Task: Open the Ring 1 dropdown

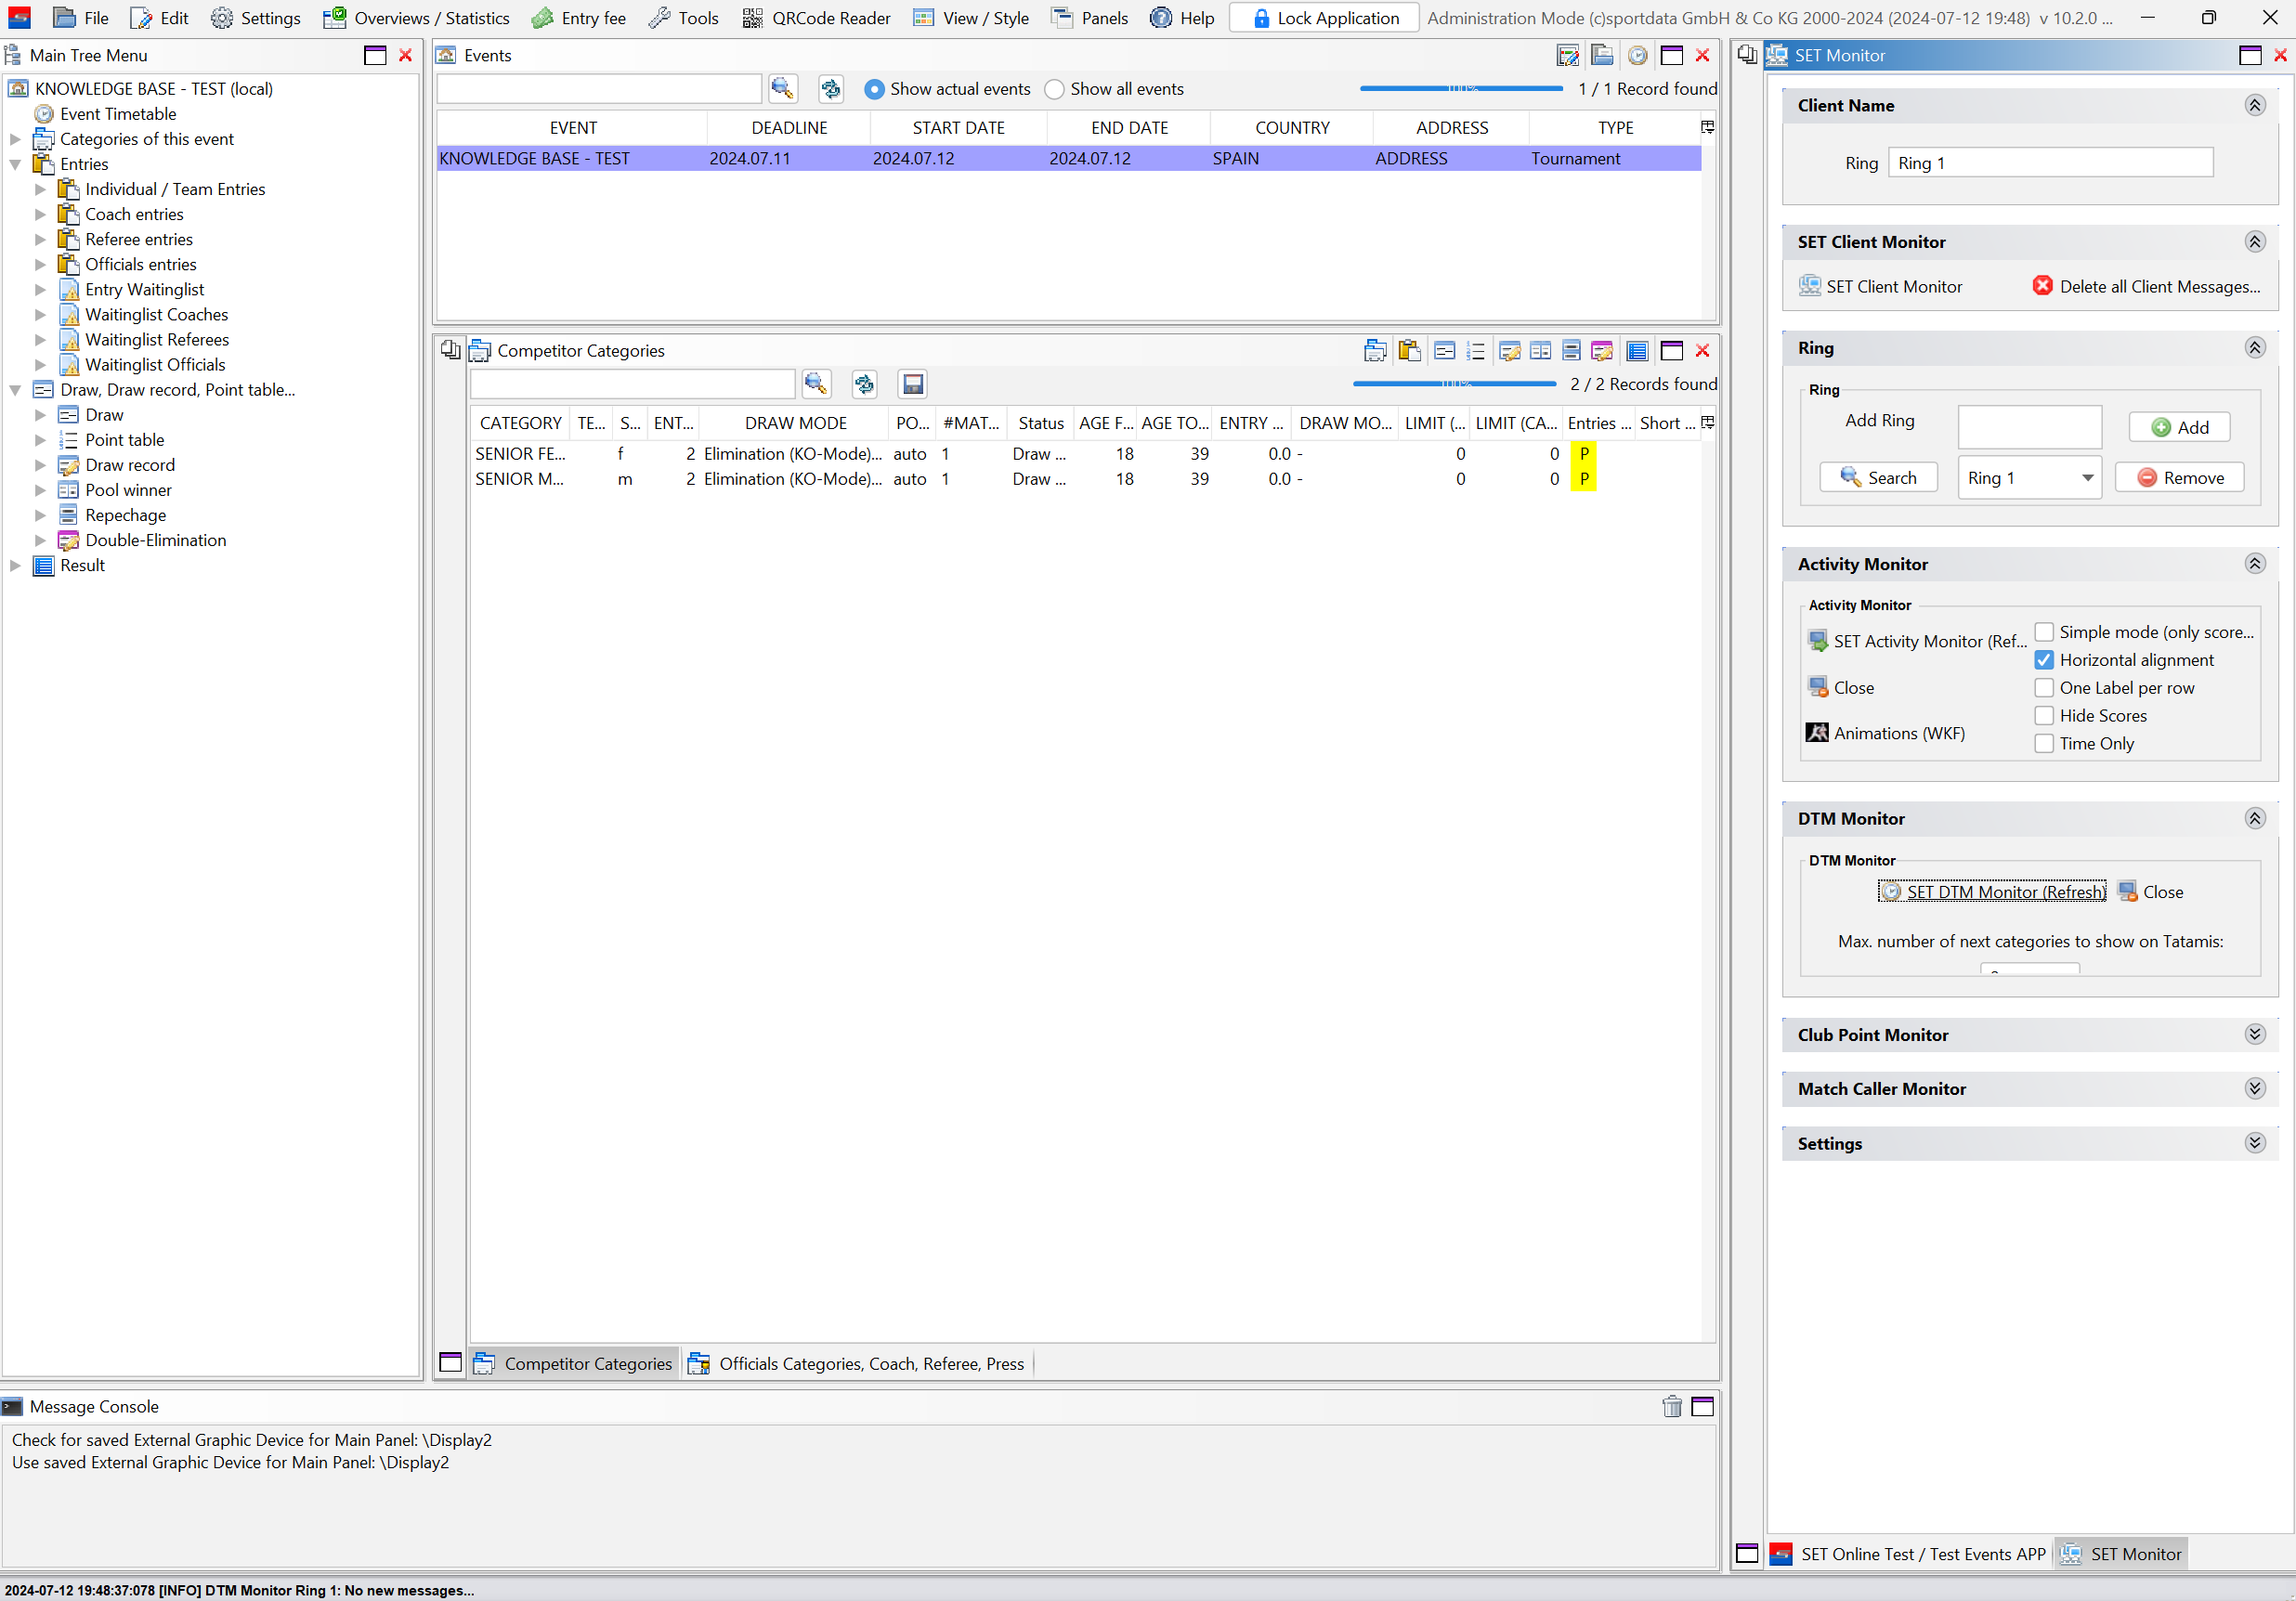Action: pos(2087,478)
